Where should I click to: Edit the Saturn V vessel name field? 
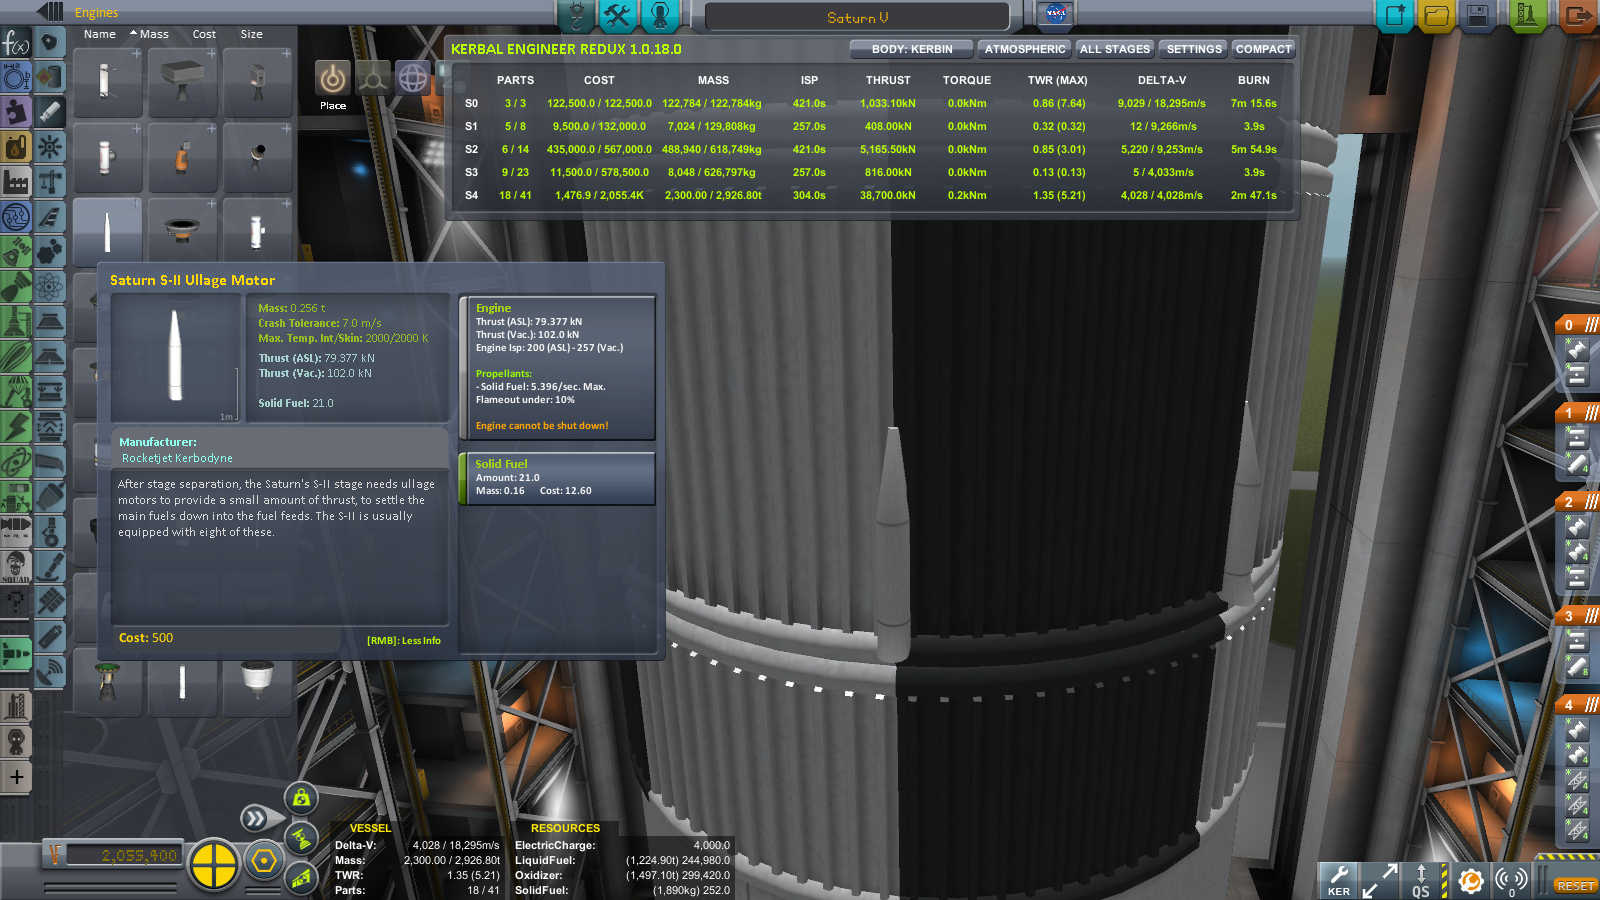tap(857, 17)
